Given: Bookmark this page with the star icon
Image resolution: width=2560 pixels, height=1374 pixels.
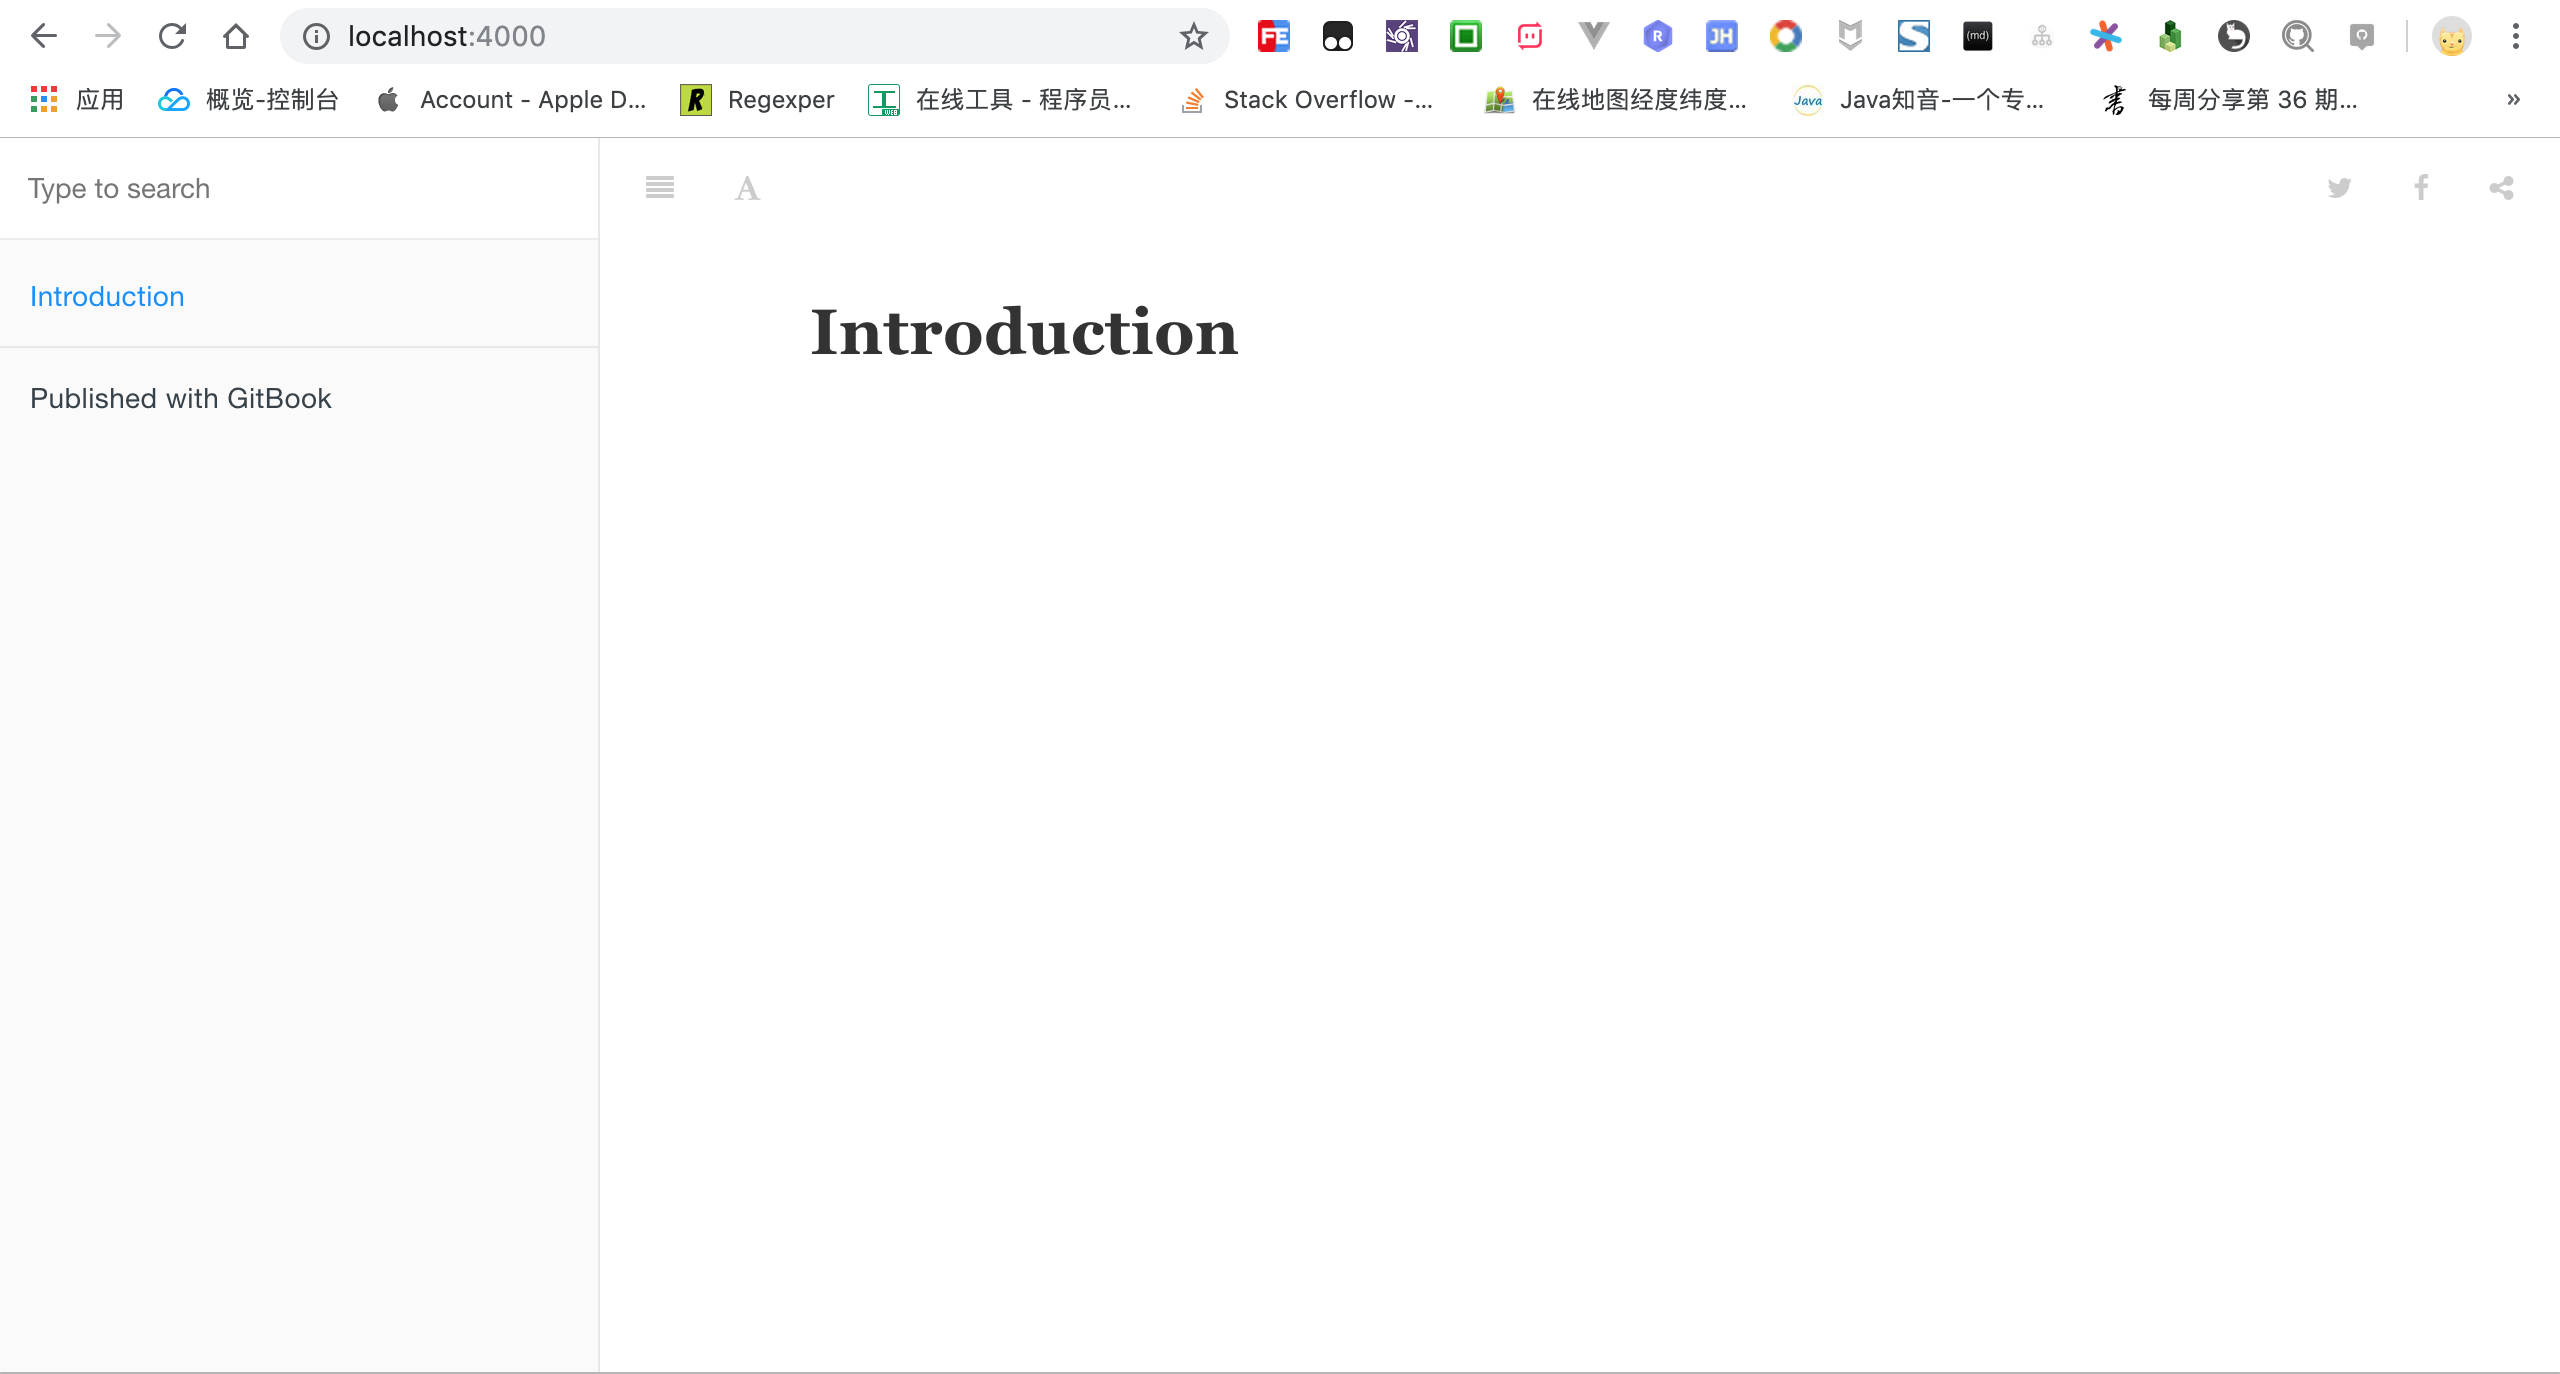Looking at the screenshot, I should pyautogui.click(x=1193, y=36).
